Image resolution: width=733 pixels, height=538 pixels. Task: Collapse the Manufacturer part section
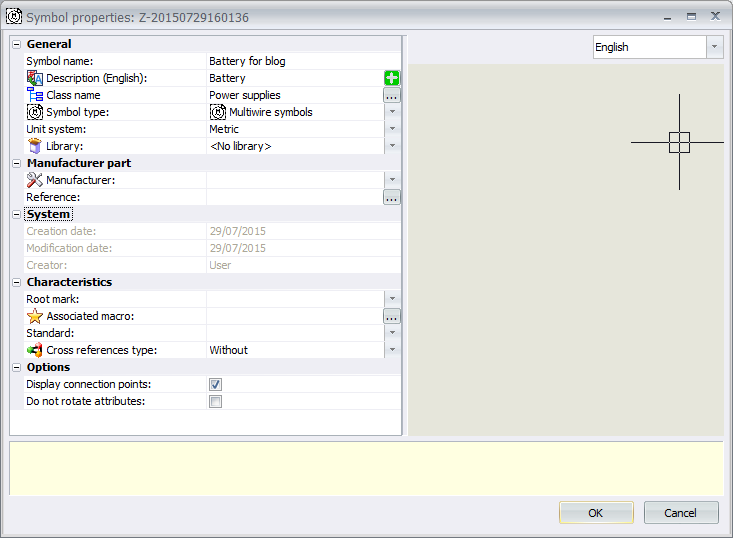16,163
